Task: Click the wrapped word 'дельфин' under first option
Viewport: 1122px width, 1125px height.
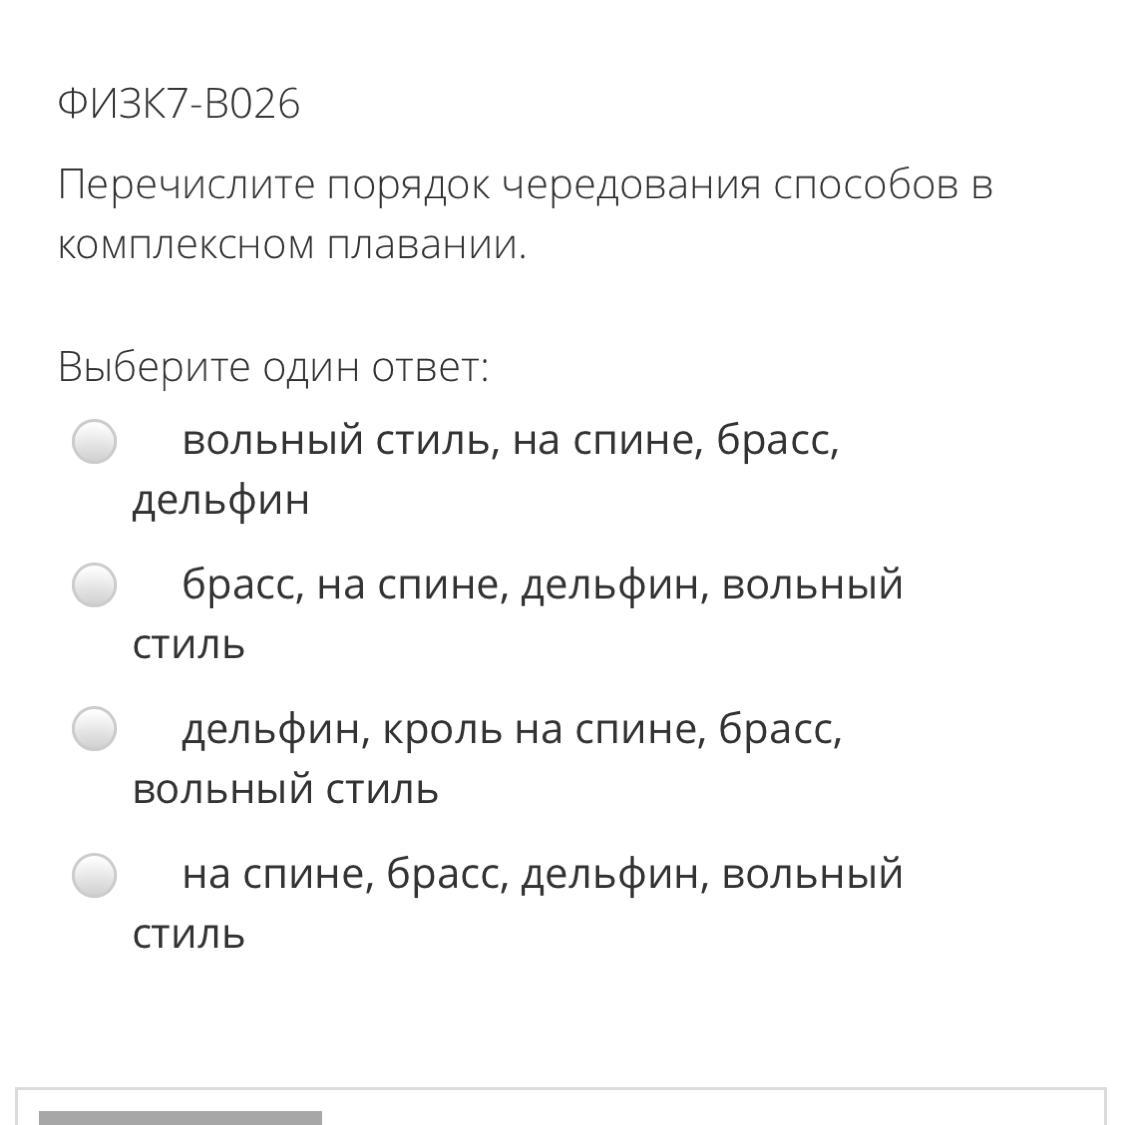Action: (221, 500)
